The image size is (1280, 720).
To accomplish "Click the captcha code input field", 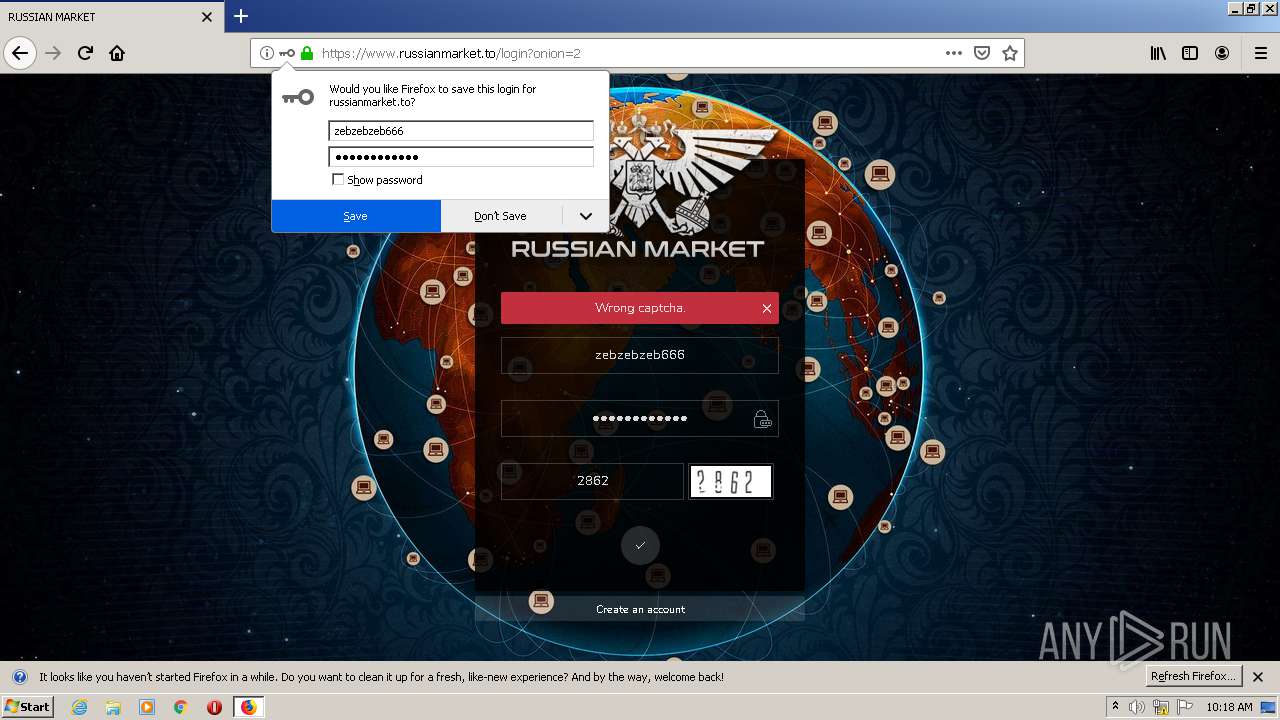I will 592,481.
